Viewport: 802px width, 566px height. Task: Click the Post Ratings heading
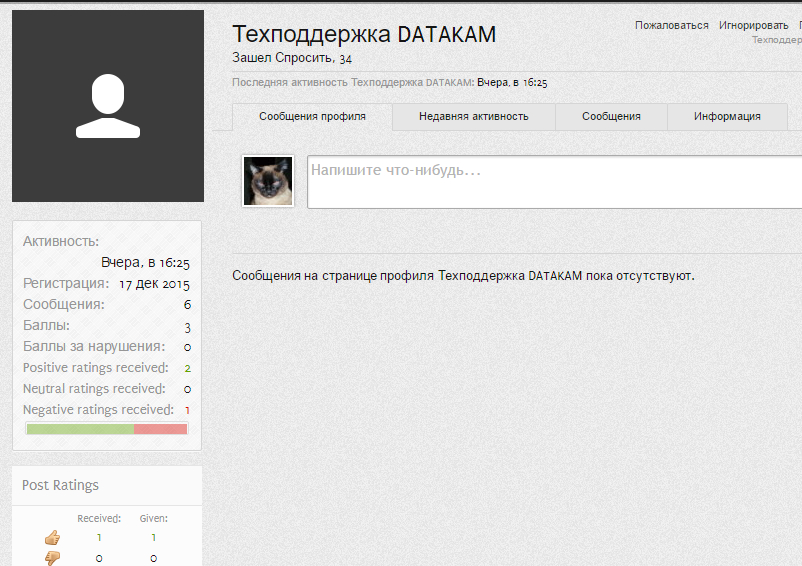click(60, 485)
